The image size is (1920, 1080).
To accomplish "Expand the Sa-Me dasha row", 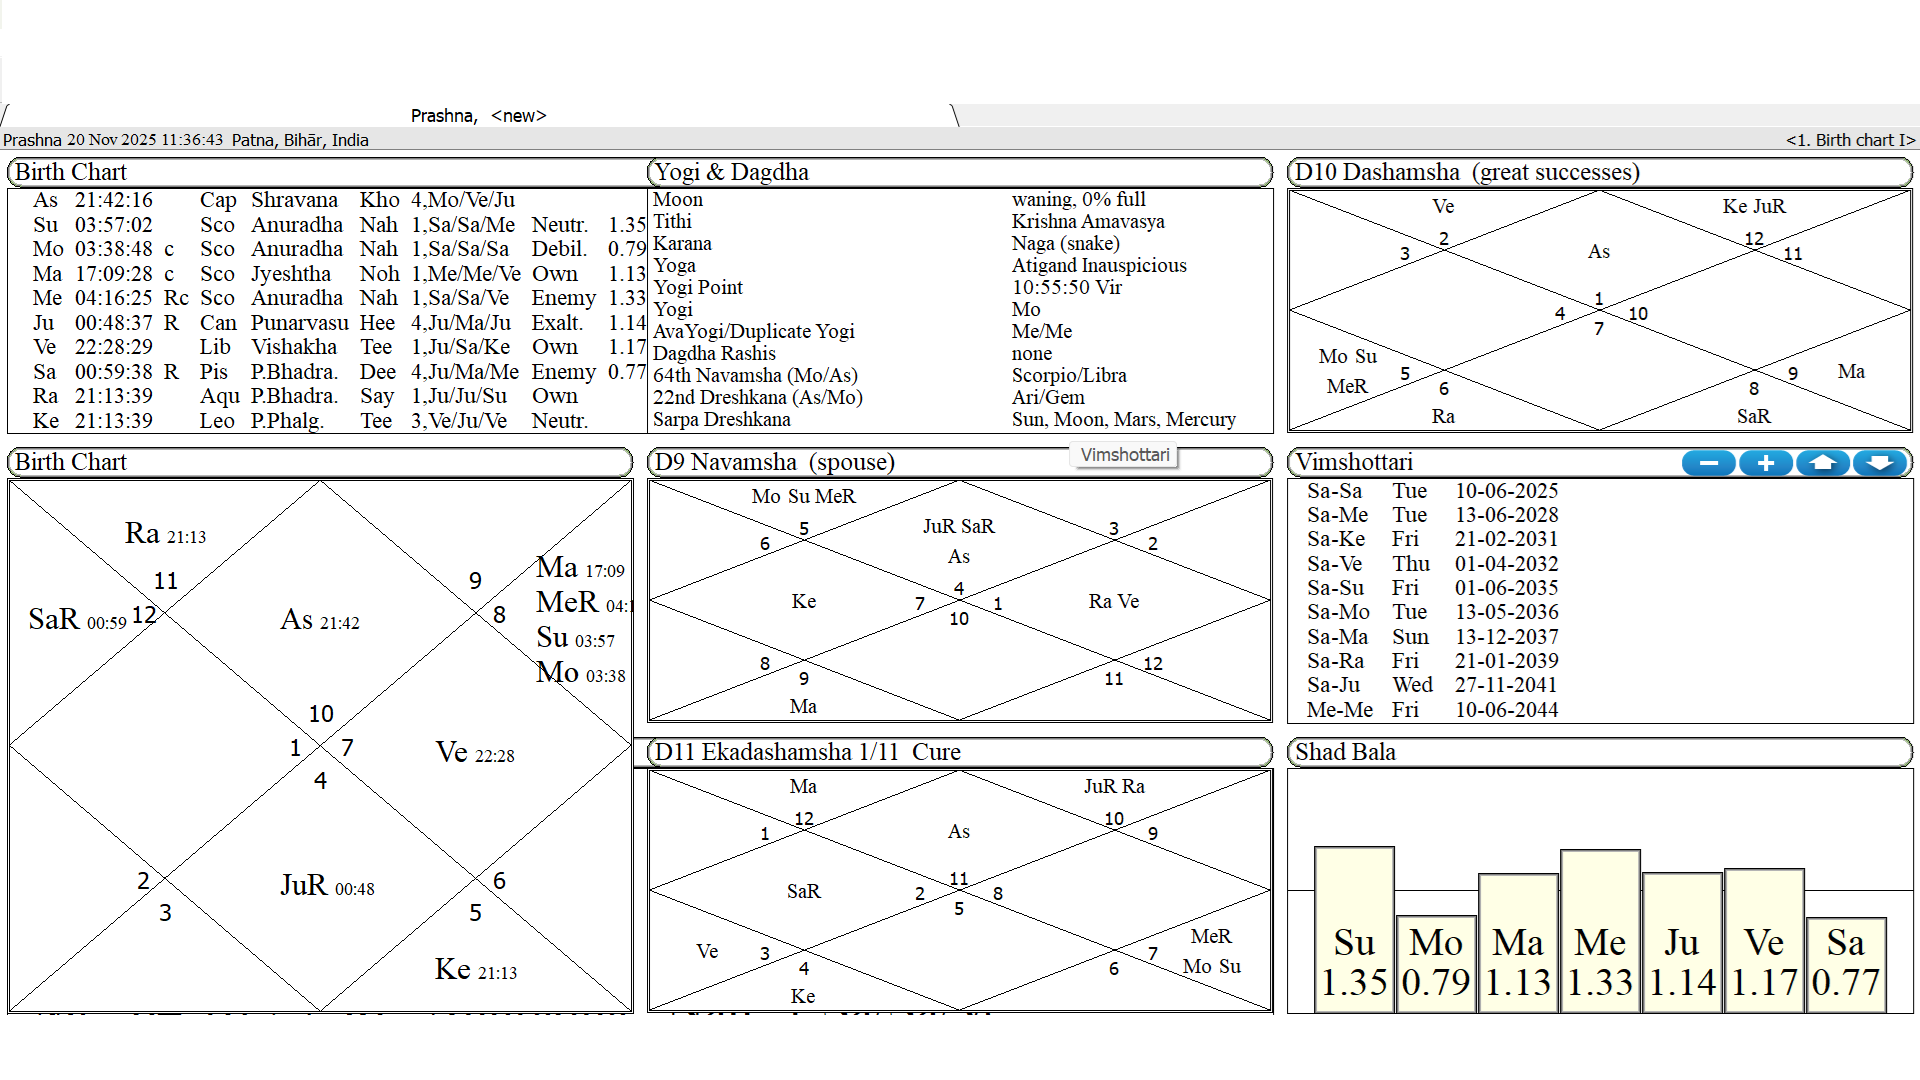I will click(x=1337, y=515).
